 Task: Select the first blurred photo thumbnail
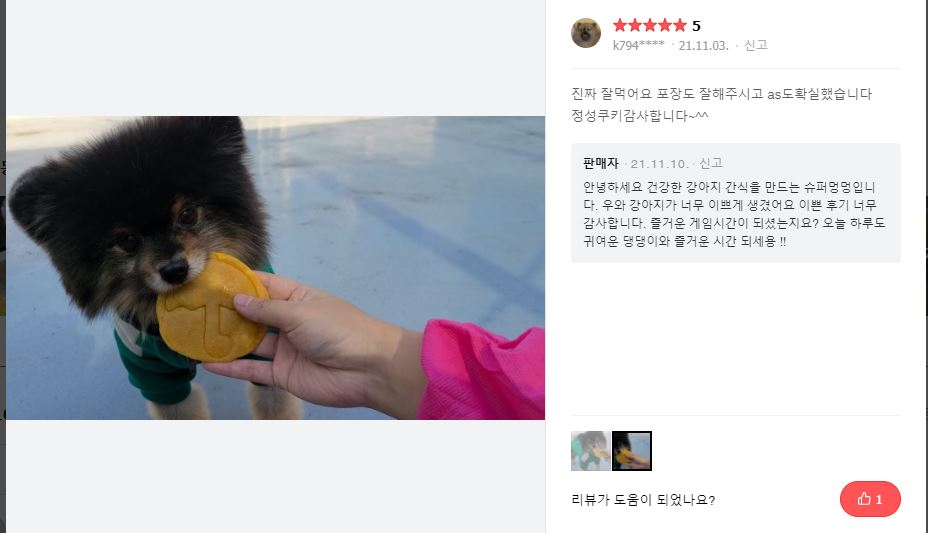pyautogui.click(x=590, y=451)
